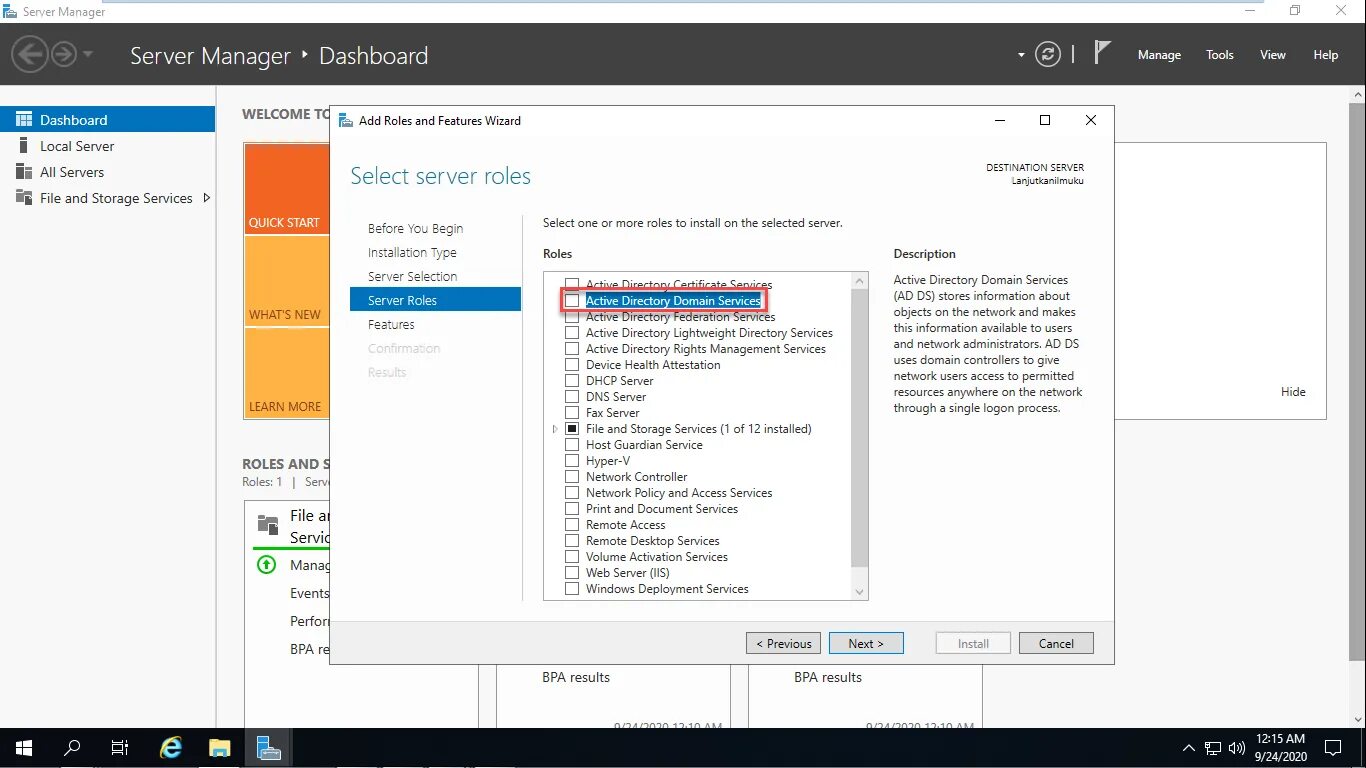Enable the DNS Server role checkbox
The width and height of the screenshot is (1366, 768).
click(572, 397)
